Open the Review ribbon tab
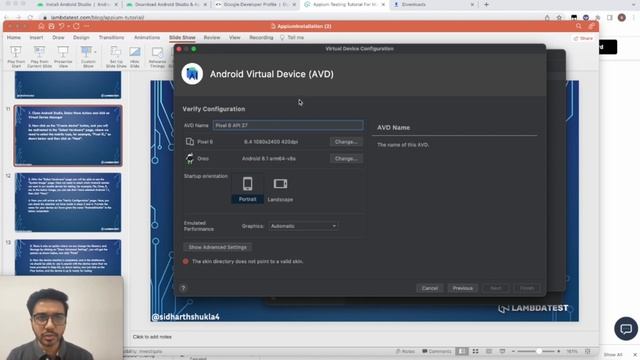The height and width of the screenshot is (360, 640). coord(212,38)
